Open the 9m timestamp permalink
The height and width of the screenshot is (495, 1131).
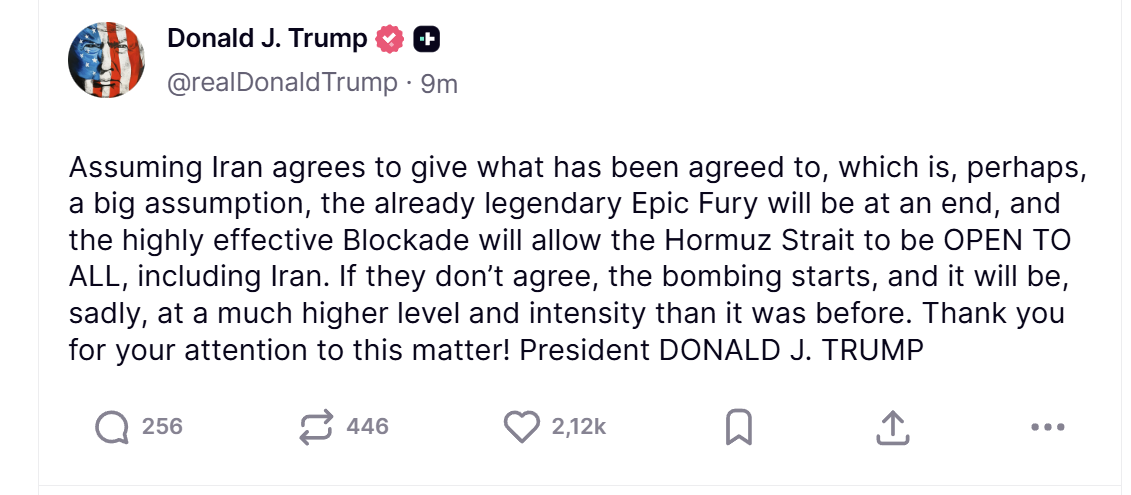tap(439, 84)
